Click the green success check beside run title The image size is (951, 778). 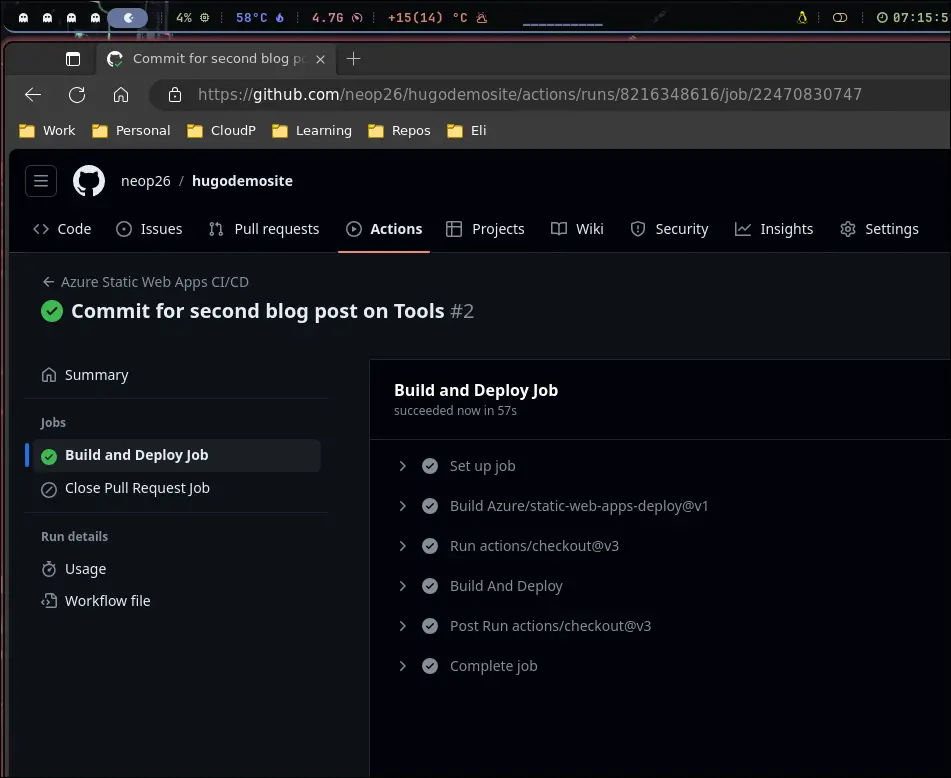52,311
